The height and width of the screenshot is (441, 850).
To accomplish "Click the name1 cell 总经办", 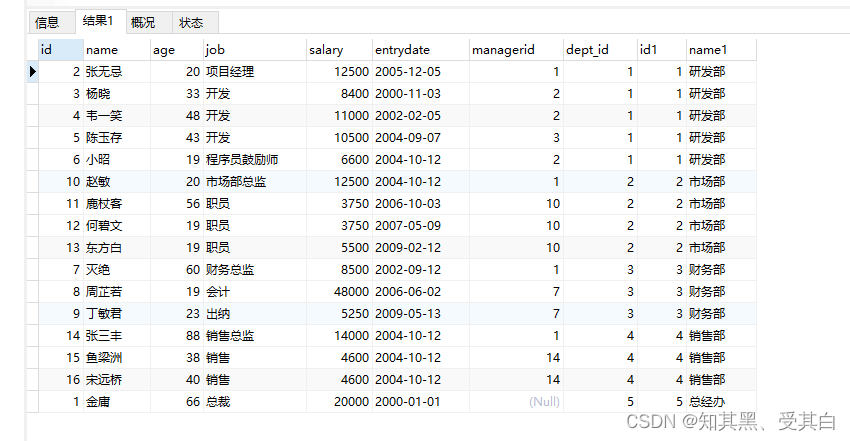I will (x=721, y=402).
